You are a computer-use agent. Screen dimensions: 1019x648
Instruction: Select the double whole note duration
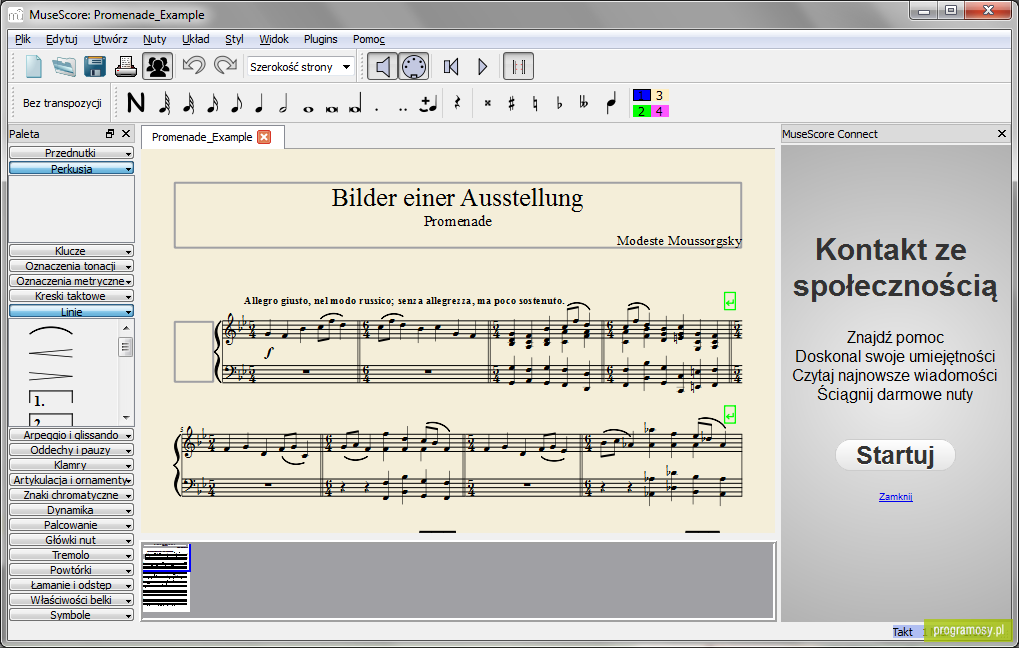click(x=331, y=108)
